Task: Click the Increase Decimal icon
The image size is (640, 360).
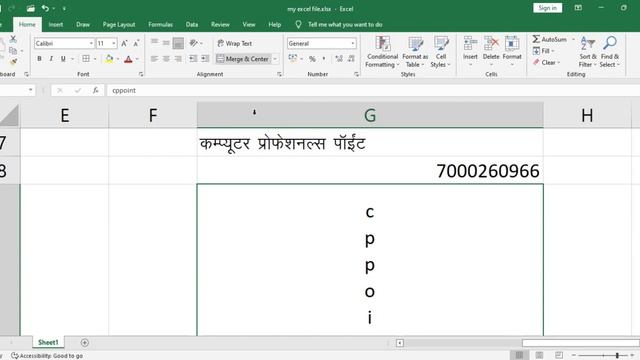Action: [339, 59]
